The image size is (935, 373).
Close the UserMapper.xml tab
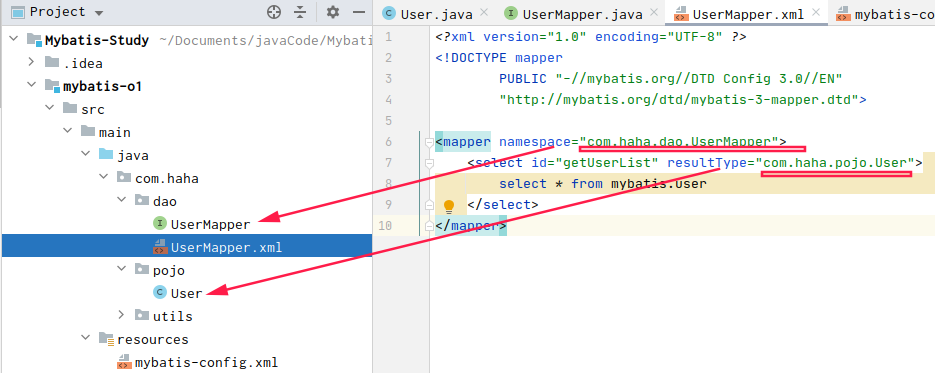pos(816,12)
